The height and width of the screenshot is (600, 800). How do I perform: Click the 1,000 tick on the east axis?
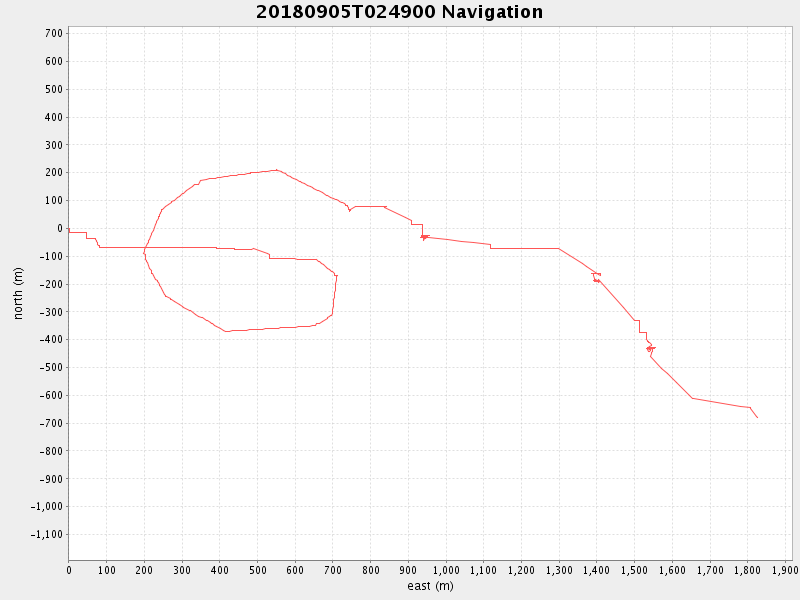445,570
